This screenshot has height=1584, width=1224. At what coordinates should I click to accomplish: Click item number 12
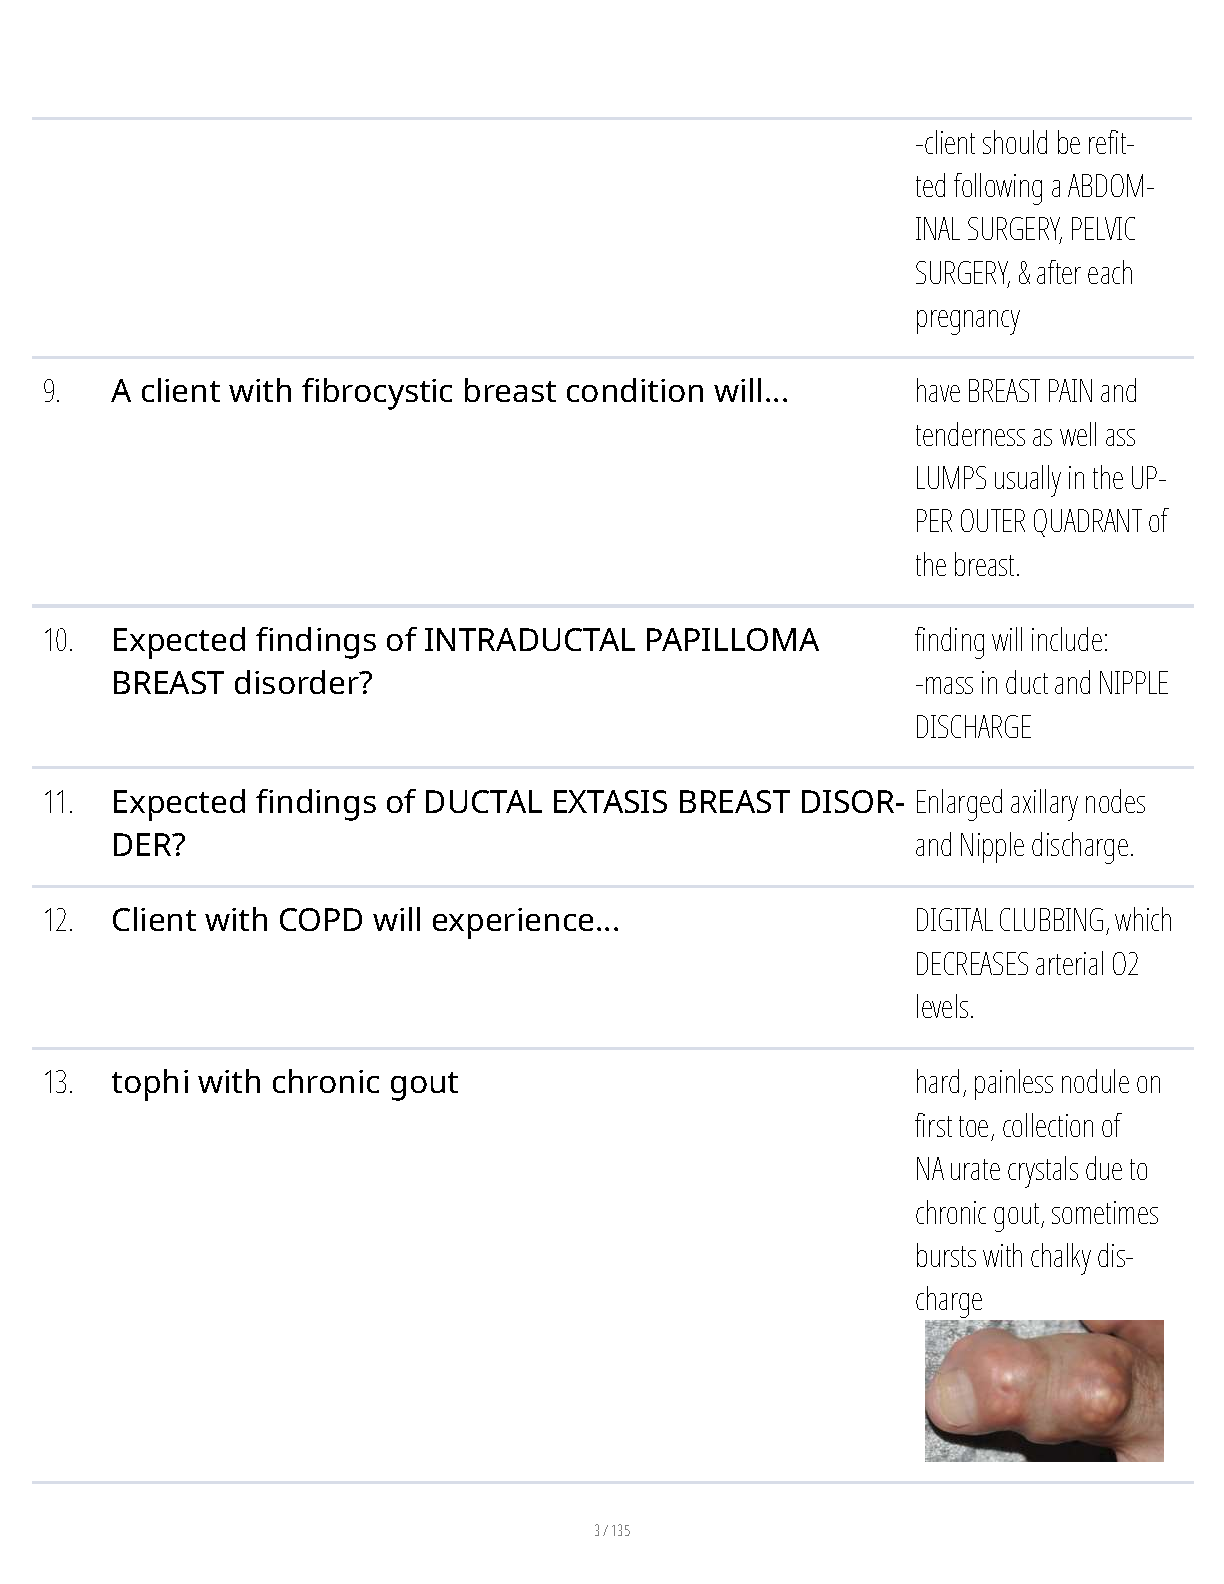click(x=58, y=921)
